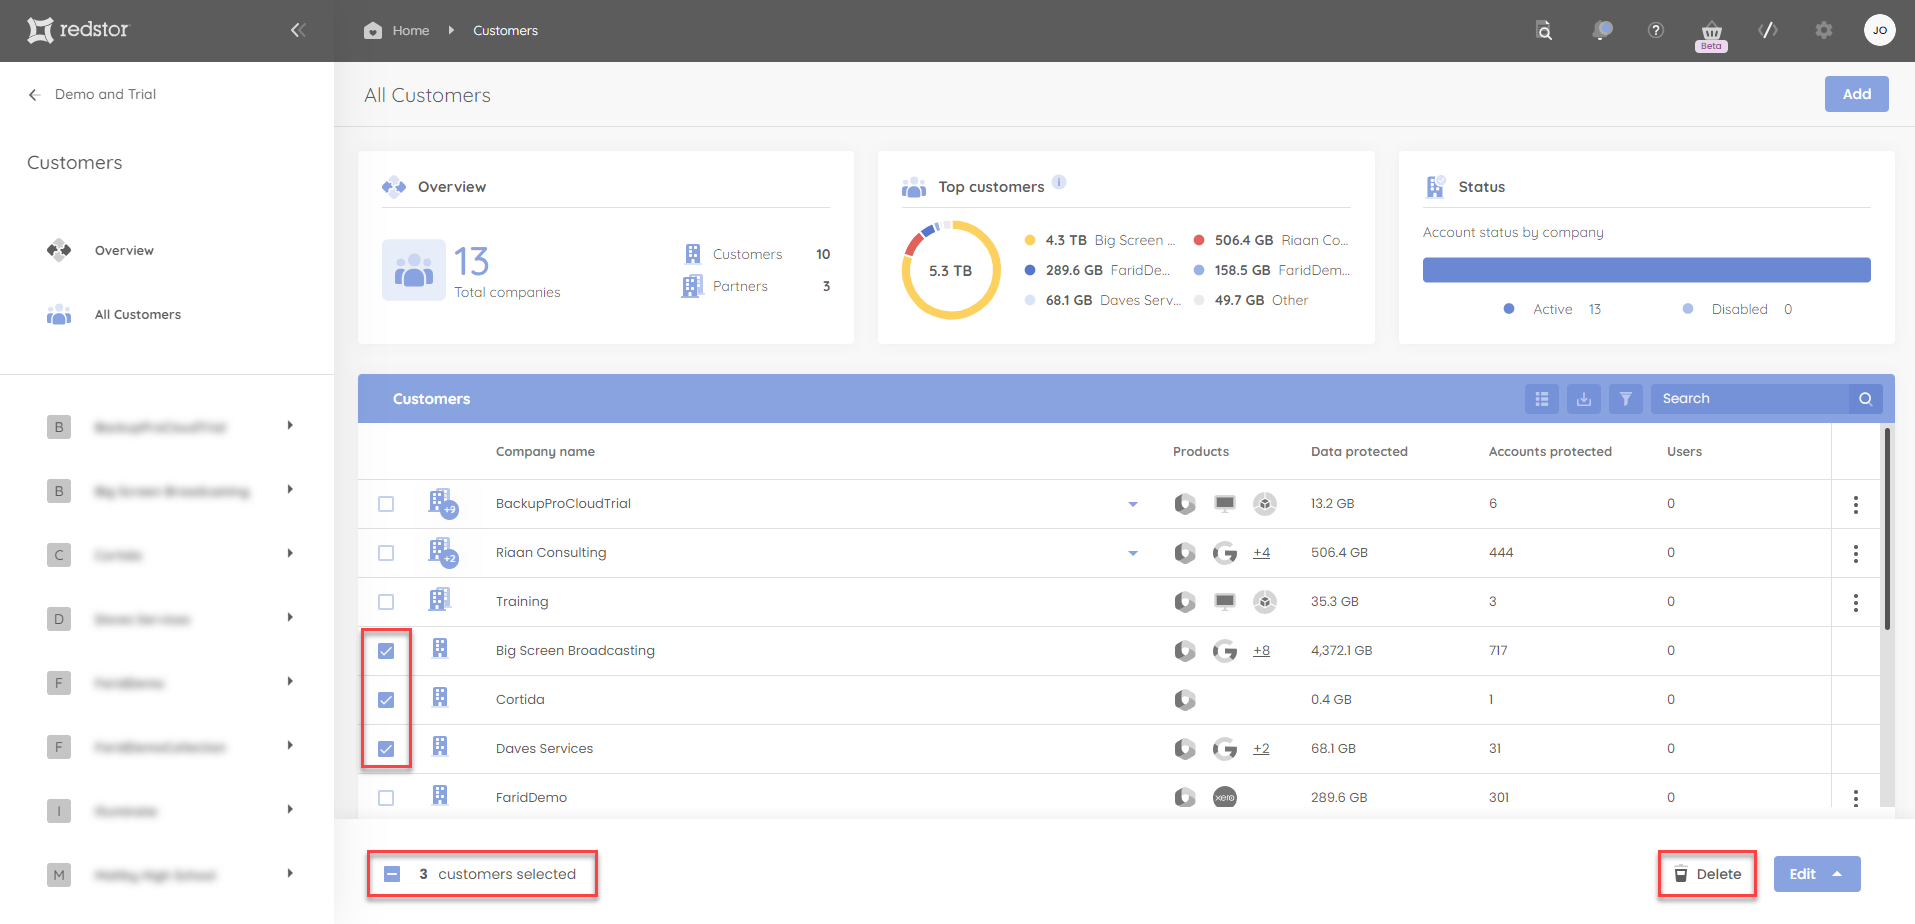Expand the M item in sidebar tree
Screen dimensions: 1915x924
point(290,874)
